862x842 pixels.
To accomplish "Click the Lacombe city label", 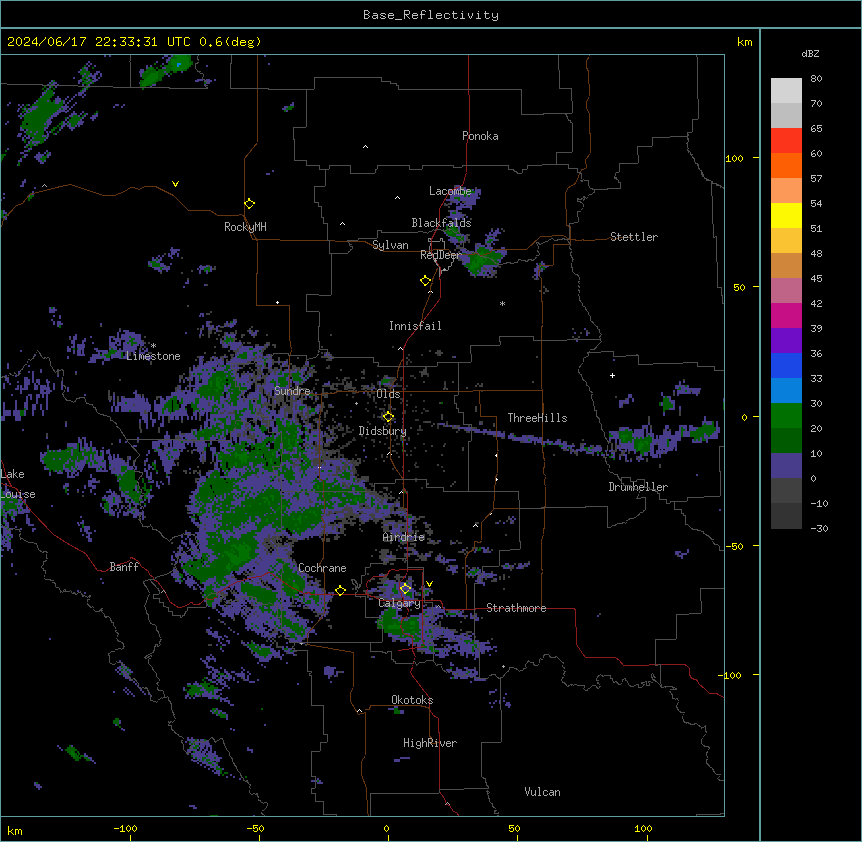I will click(450, 191).
